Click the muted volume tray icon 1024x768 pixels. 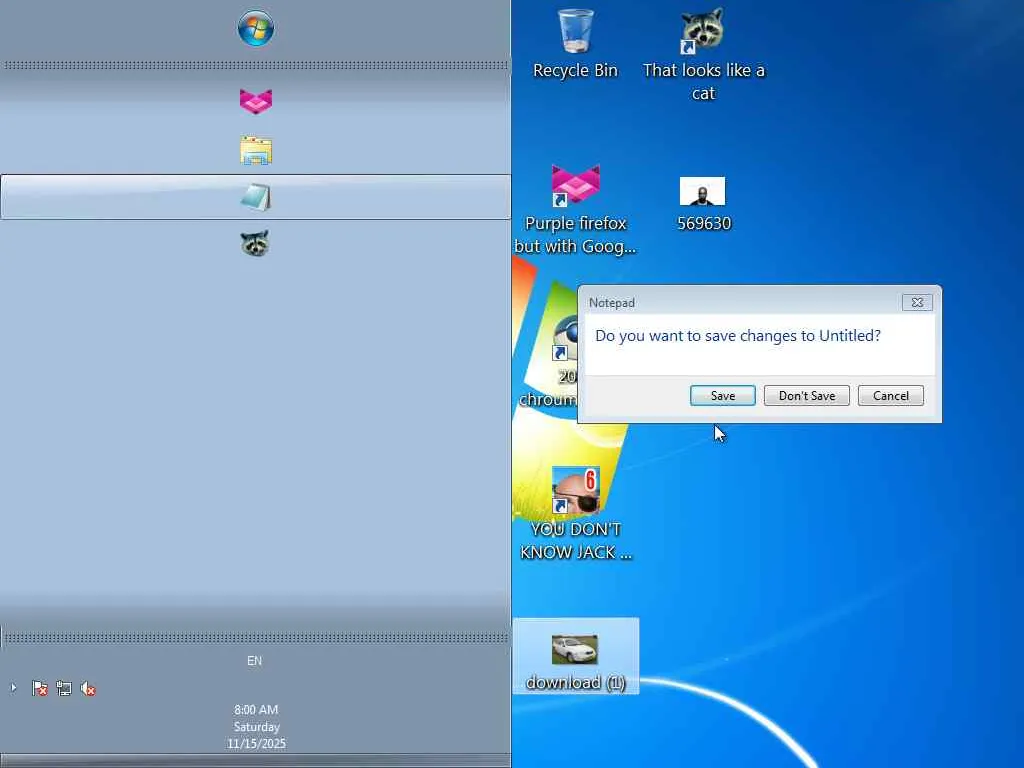pos(88,688)
